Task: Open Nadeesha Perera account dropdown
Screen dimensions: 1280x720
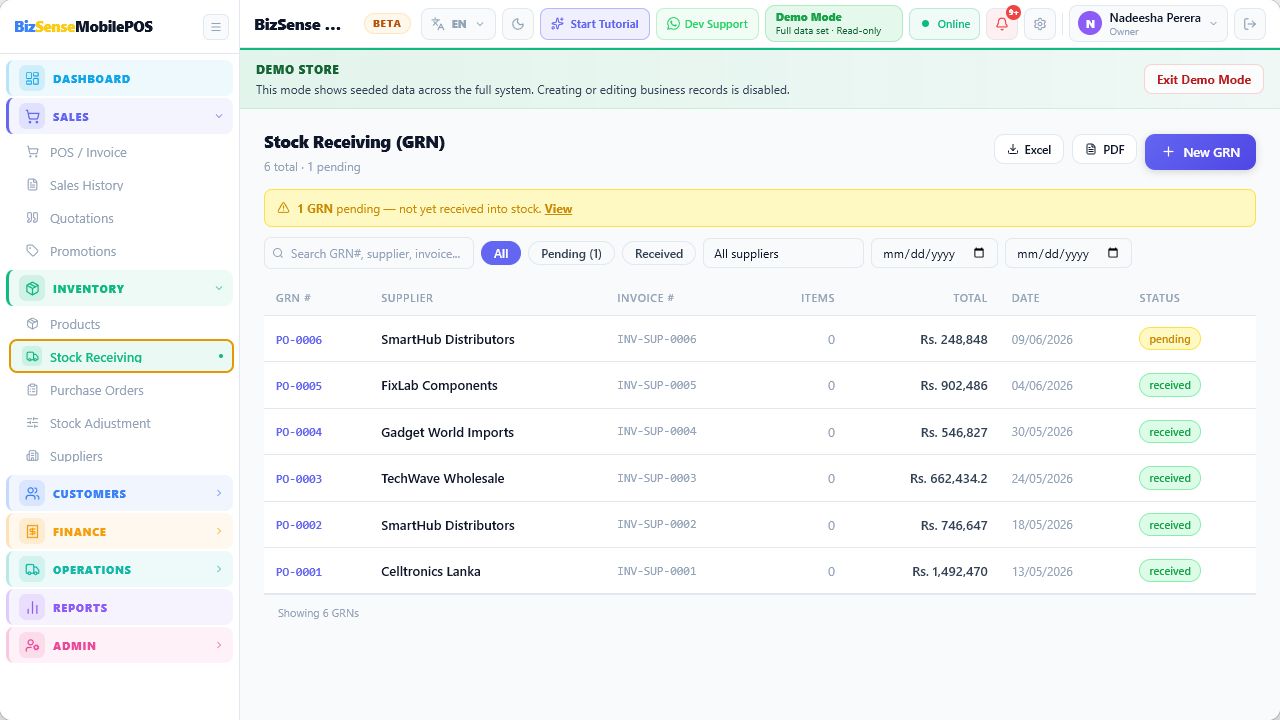Action: [x=1148, y=24]
